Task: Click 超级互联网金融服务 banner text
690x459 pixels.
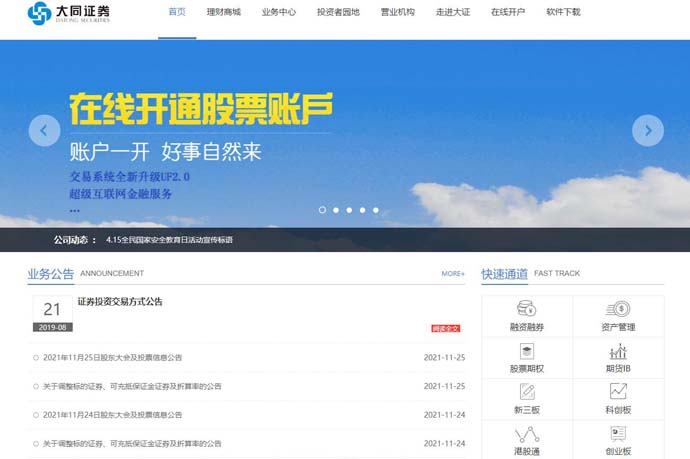Action: pyautogui.click(x=121, y=194)
